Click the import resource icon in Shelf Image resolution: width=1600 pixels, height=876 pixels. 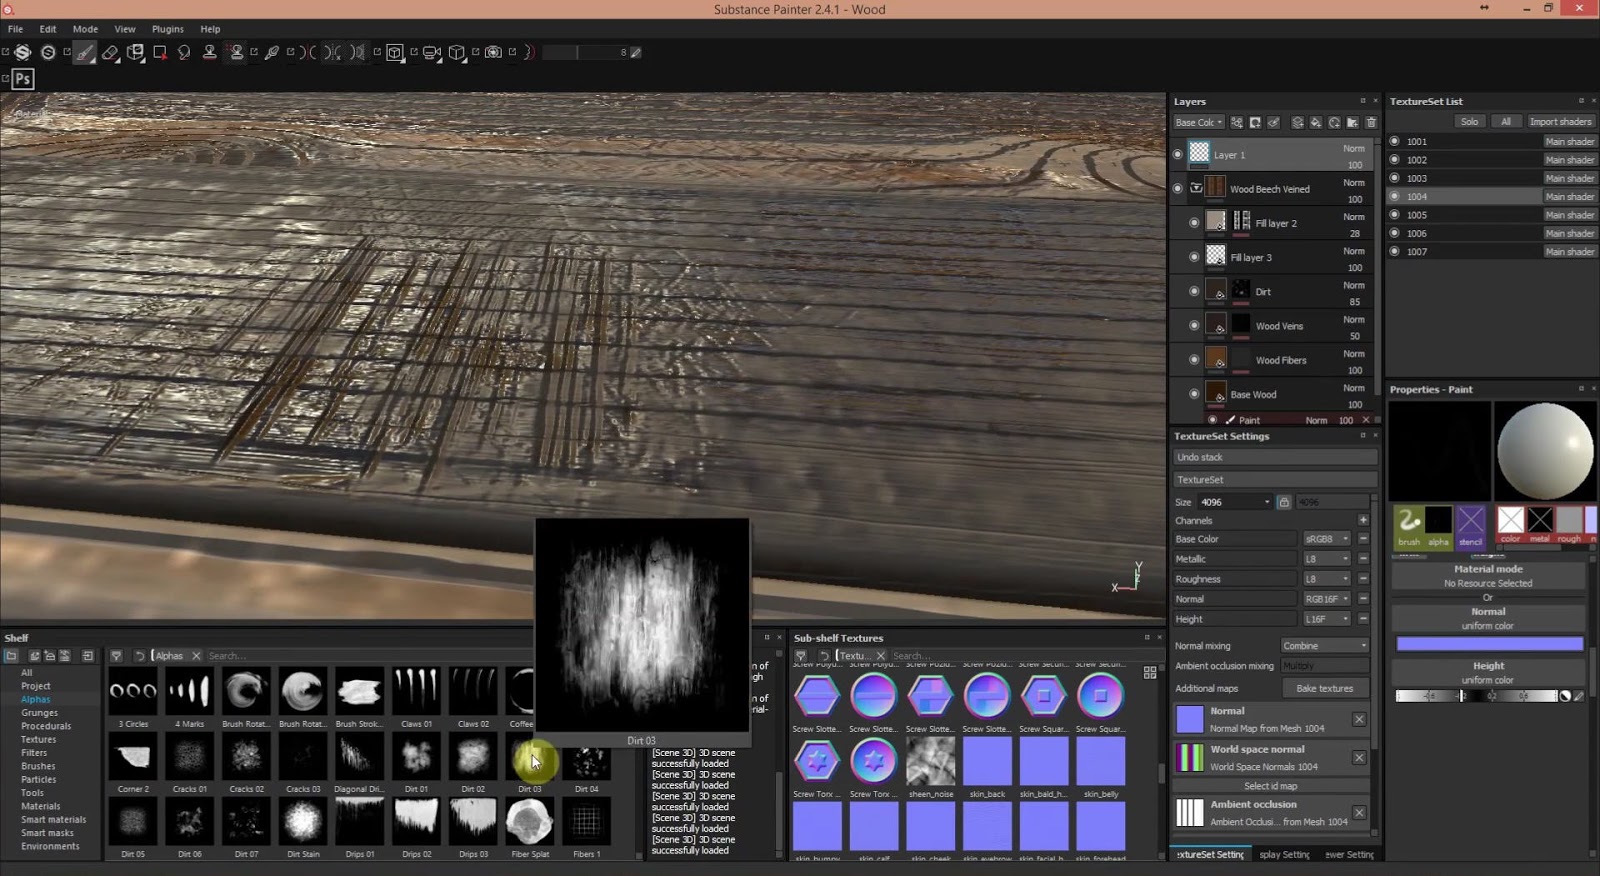[88, 656]
